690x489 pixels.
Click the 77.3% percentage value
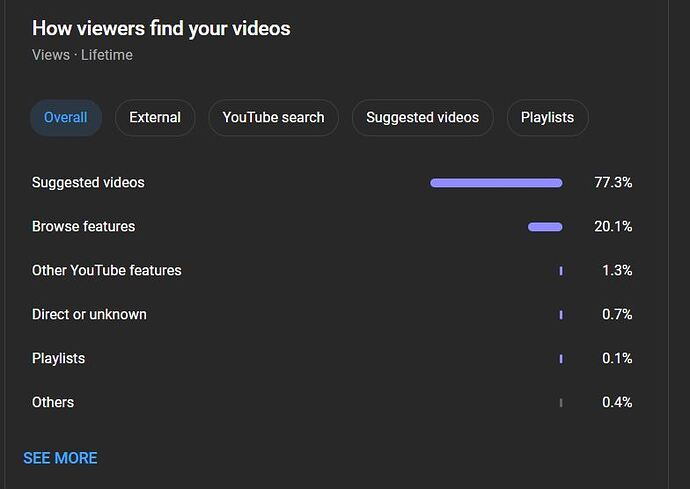pyautogui.click(x=613, y=182)
